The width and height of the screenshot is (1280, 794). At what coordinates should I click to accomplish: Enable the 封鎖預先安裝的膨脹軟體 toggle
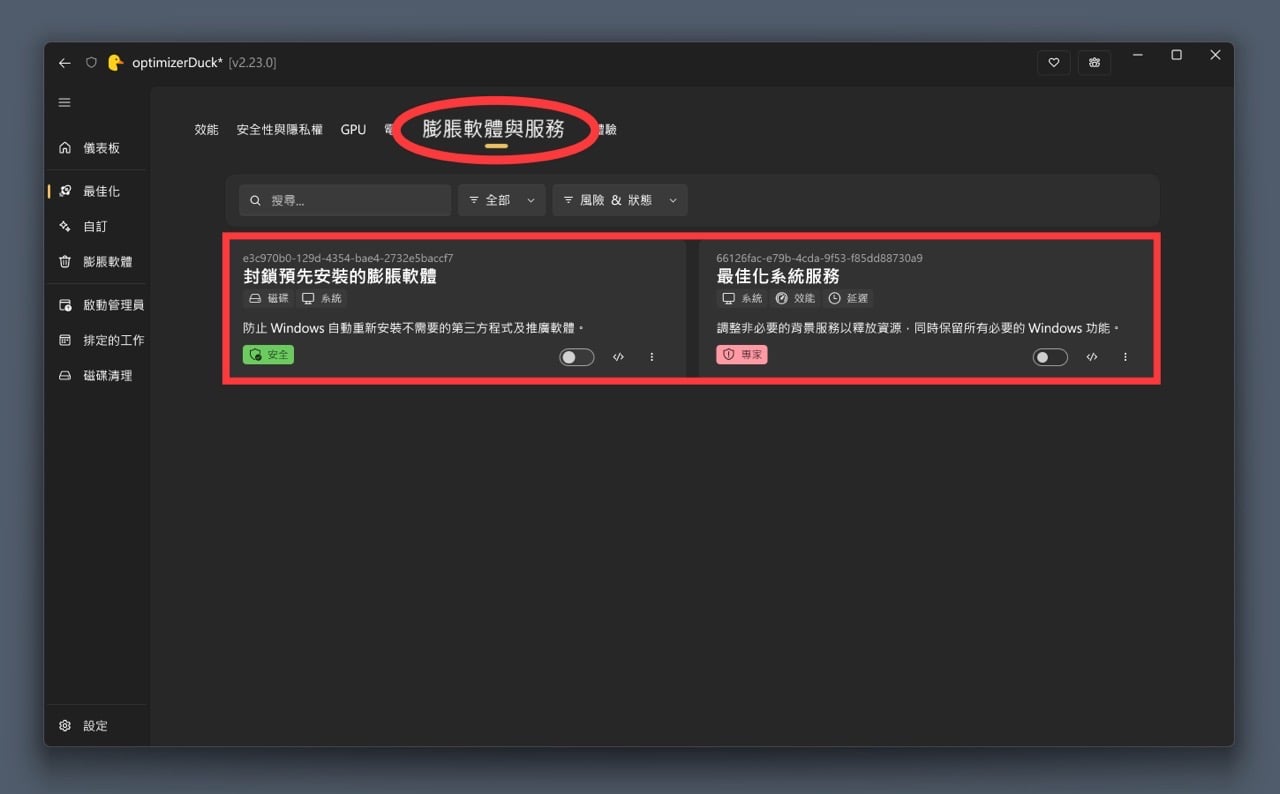576,357
